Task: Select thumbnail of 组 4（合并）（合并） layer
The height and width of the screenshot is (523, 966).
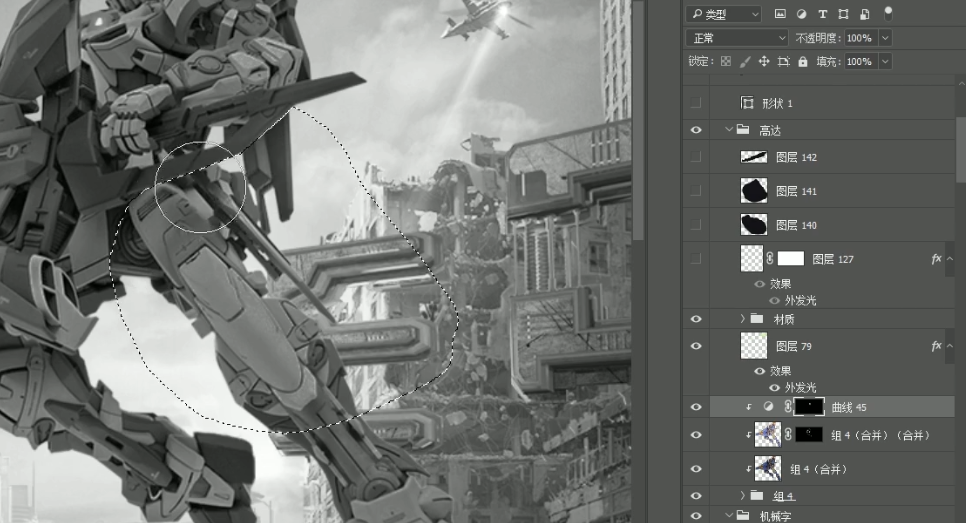Action: tap(768, 435)
